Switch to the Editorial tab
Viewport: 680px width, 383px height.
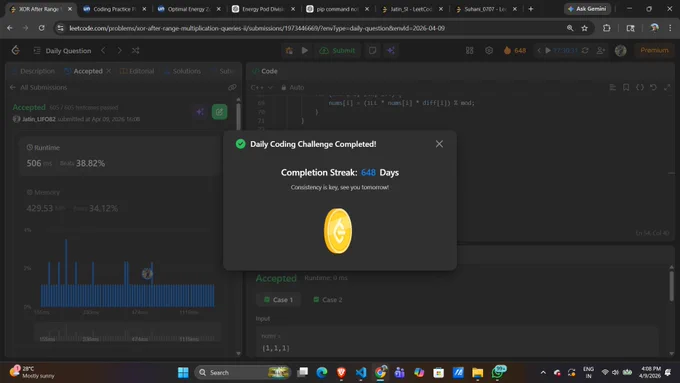coord(137,71)
